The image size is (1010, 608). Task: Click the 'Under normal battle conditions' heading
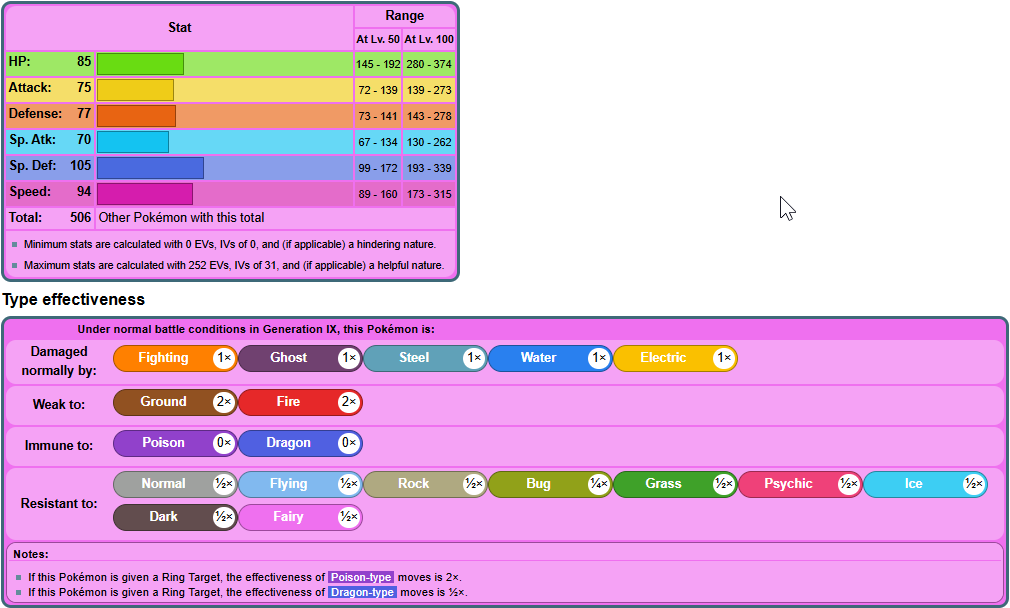click(256, 329)
